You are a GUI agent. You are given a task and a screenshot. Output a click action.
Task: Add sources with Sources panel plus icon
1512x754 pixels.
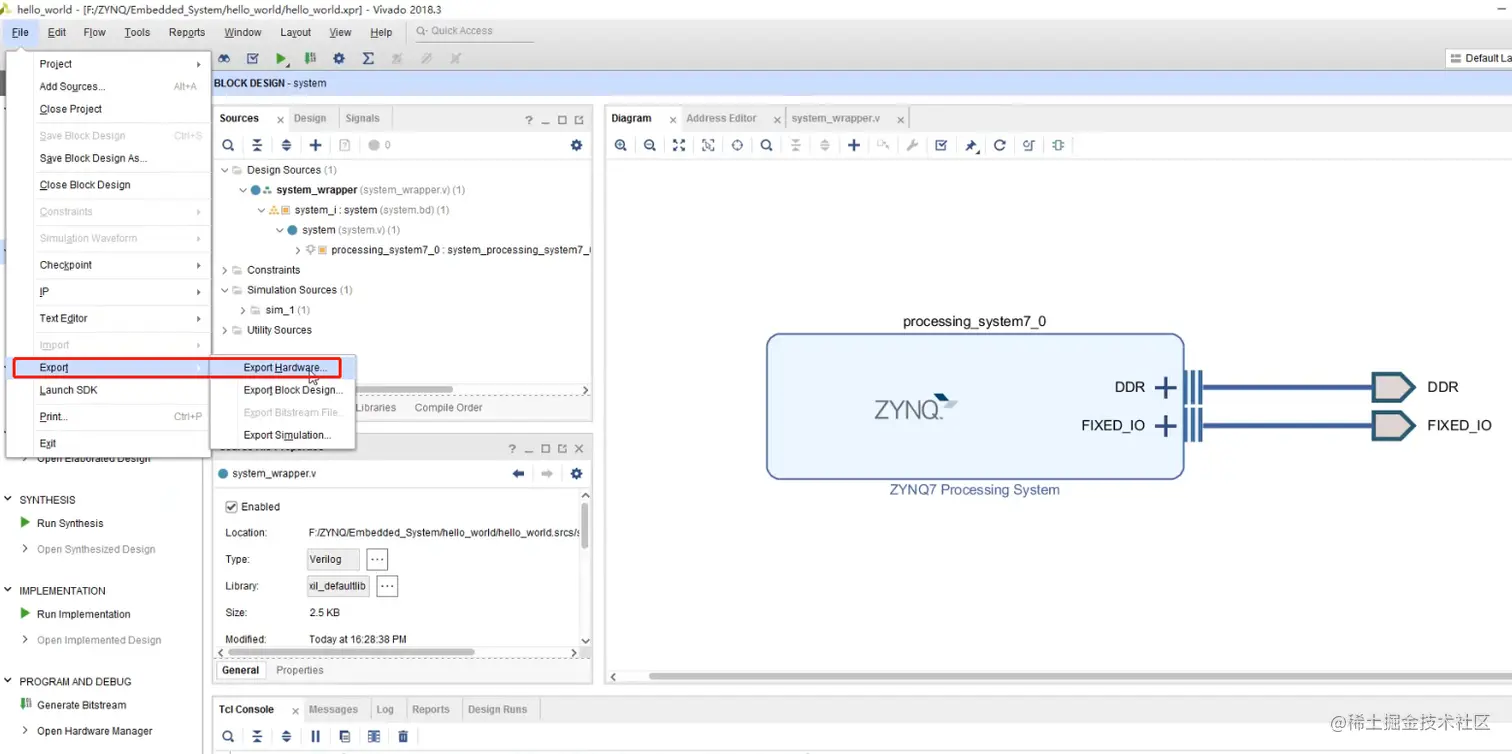(x=315, y=145)
